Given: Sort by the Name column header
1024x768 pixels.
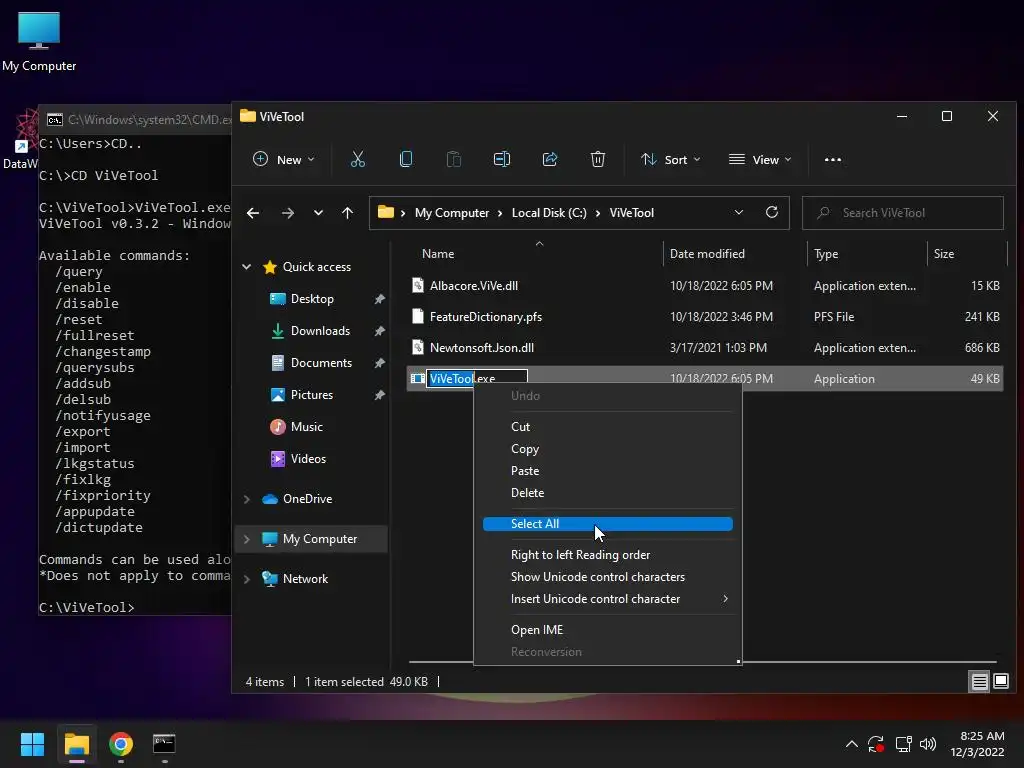Looking at the screenshot, I should 438,254.
